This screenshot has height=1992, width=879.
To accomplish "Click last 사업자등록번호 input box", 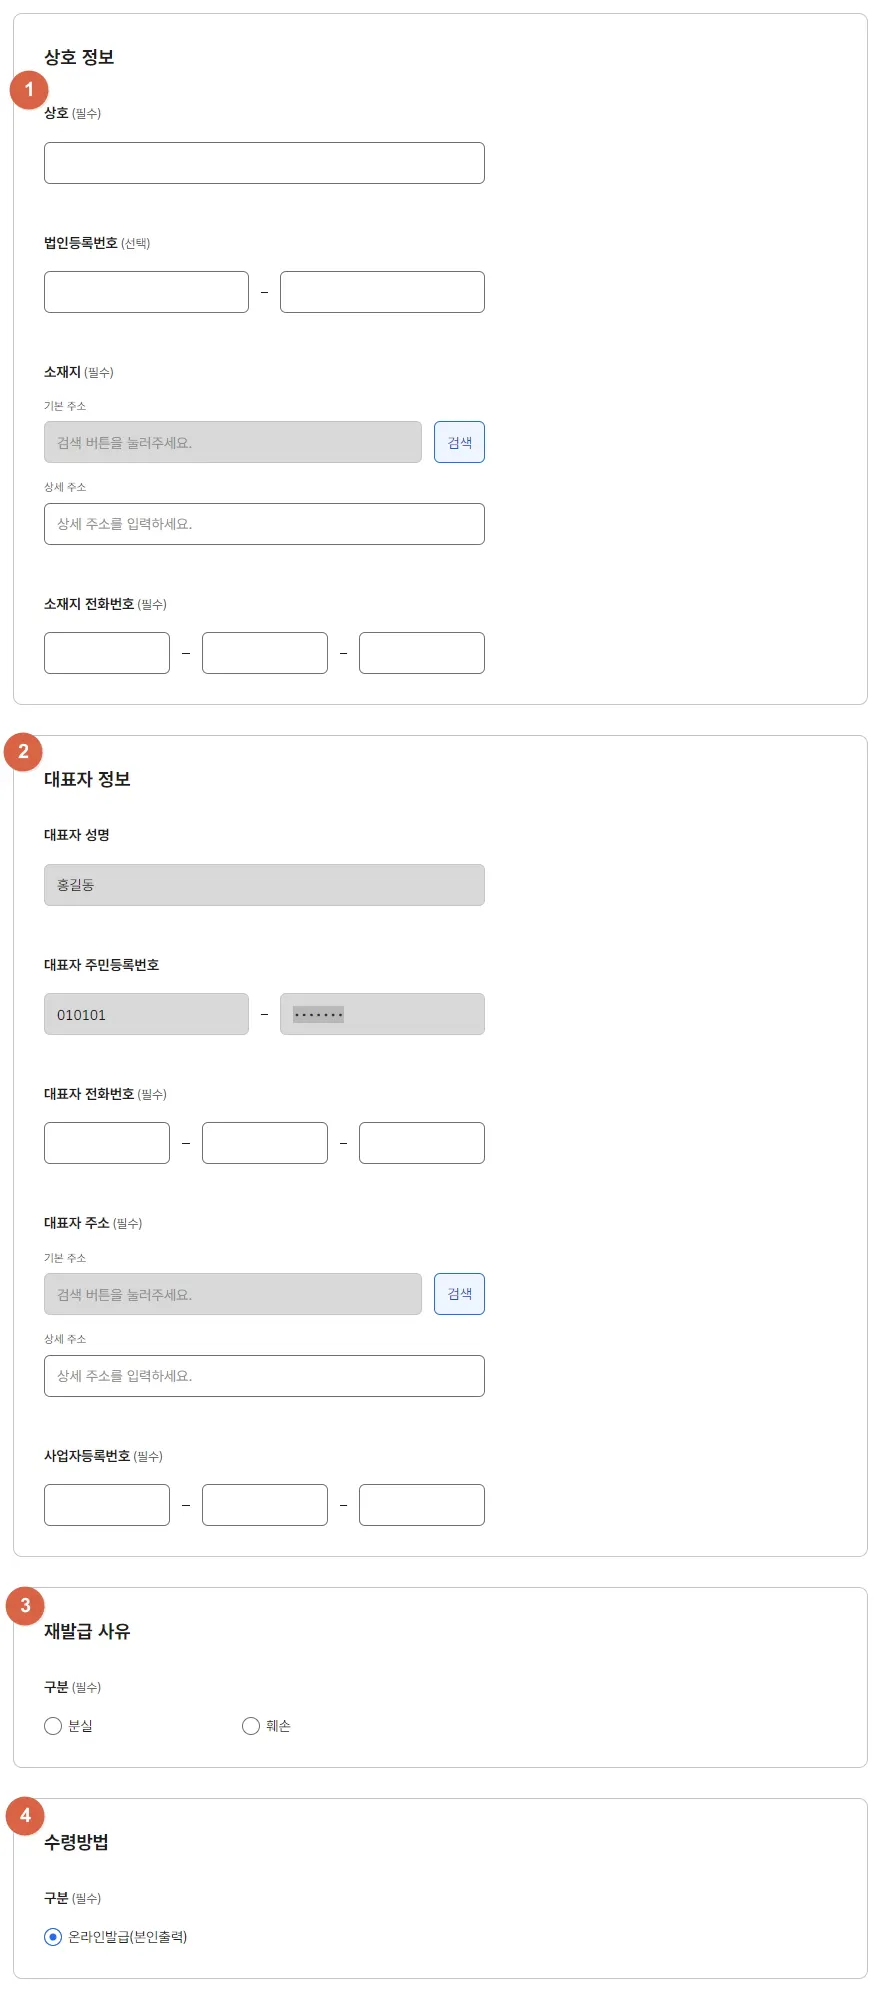I will [421, 1505].
